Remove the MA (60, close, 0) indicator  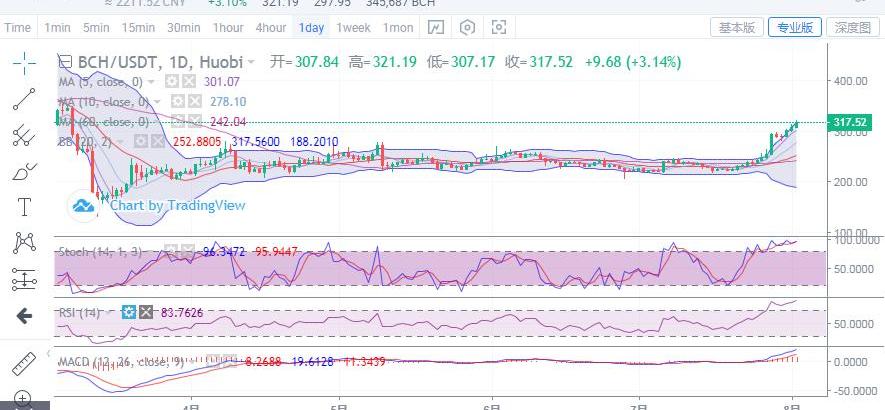(x=195, y=121)
